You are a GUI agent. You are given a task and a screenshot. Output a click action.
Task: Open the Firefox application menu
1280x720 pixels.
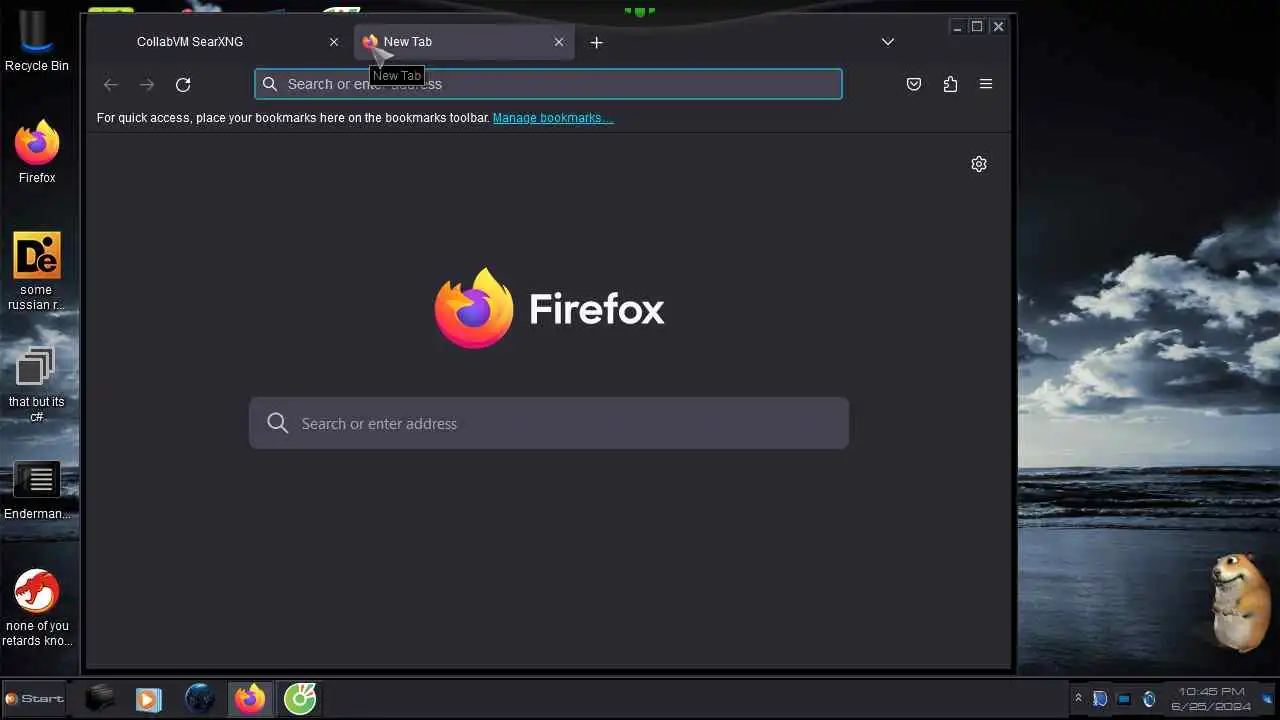coord(986,85)
